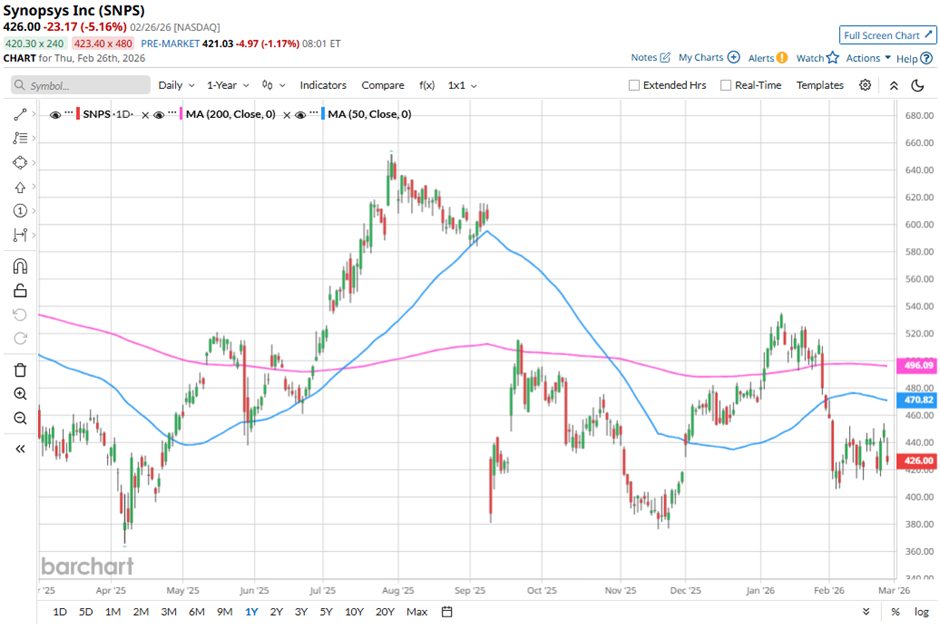Switch to dark mode moon icon
This screenshot has width=940, height=629.
point(917,85)
